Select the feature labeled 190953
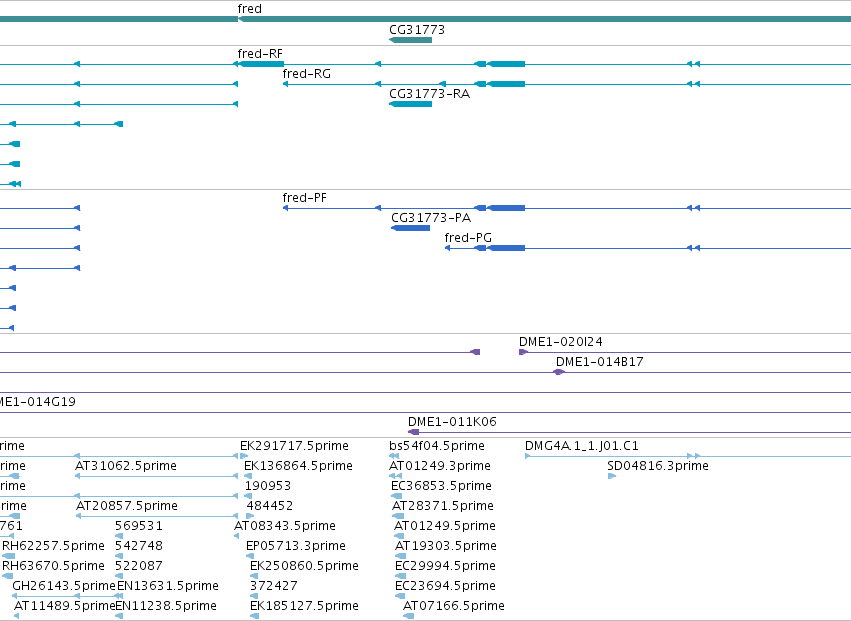Image resolution: width=851 pixels, height=621 pixels. (x=268, y=486)
